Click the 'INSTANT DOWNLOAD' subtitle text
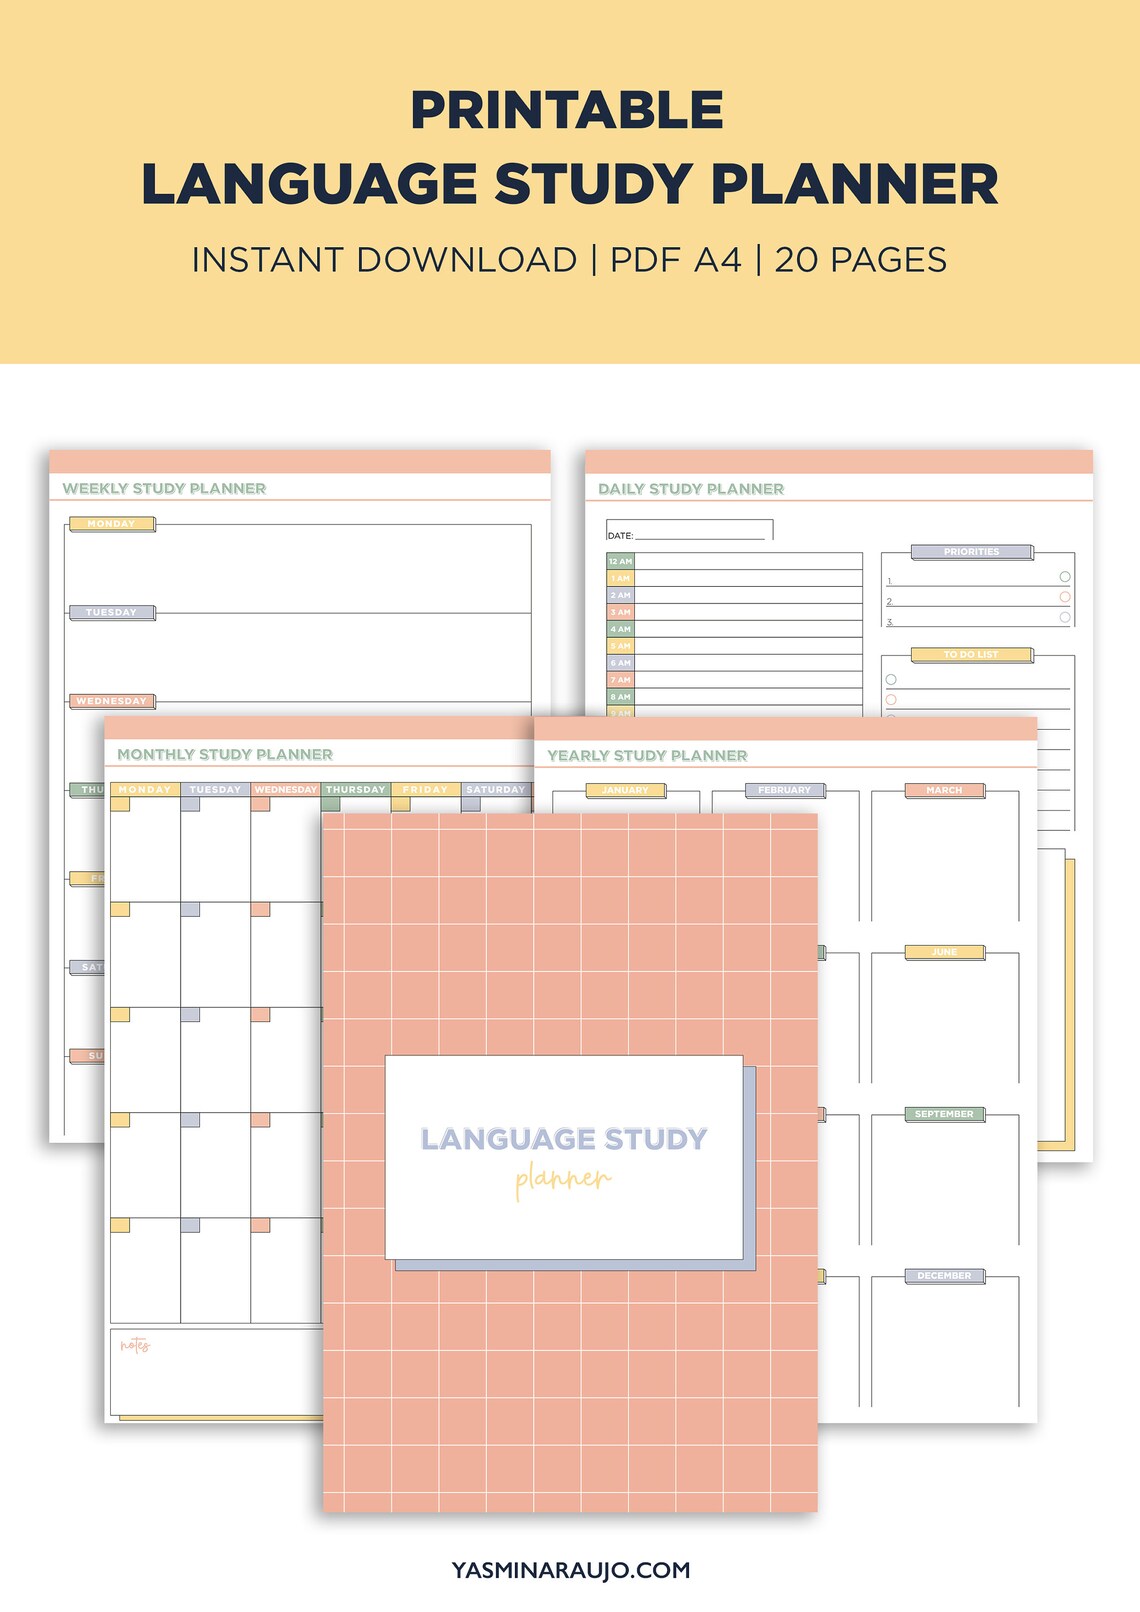This screenshot has height=1612, width=1140. 384,260
